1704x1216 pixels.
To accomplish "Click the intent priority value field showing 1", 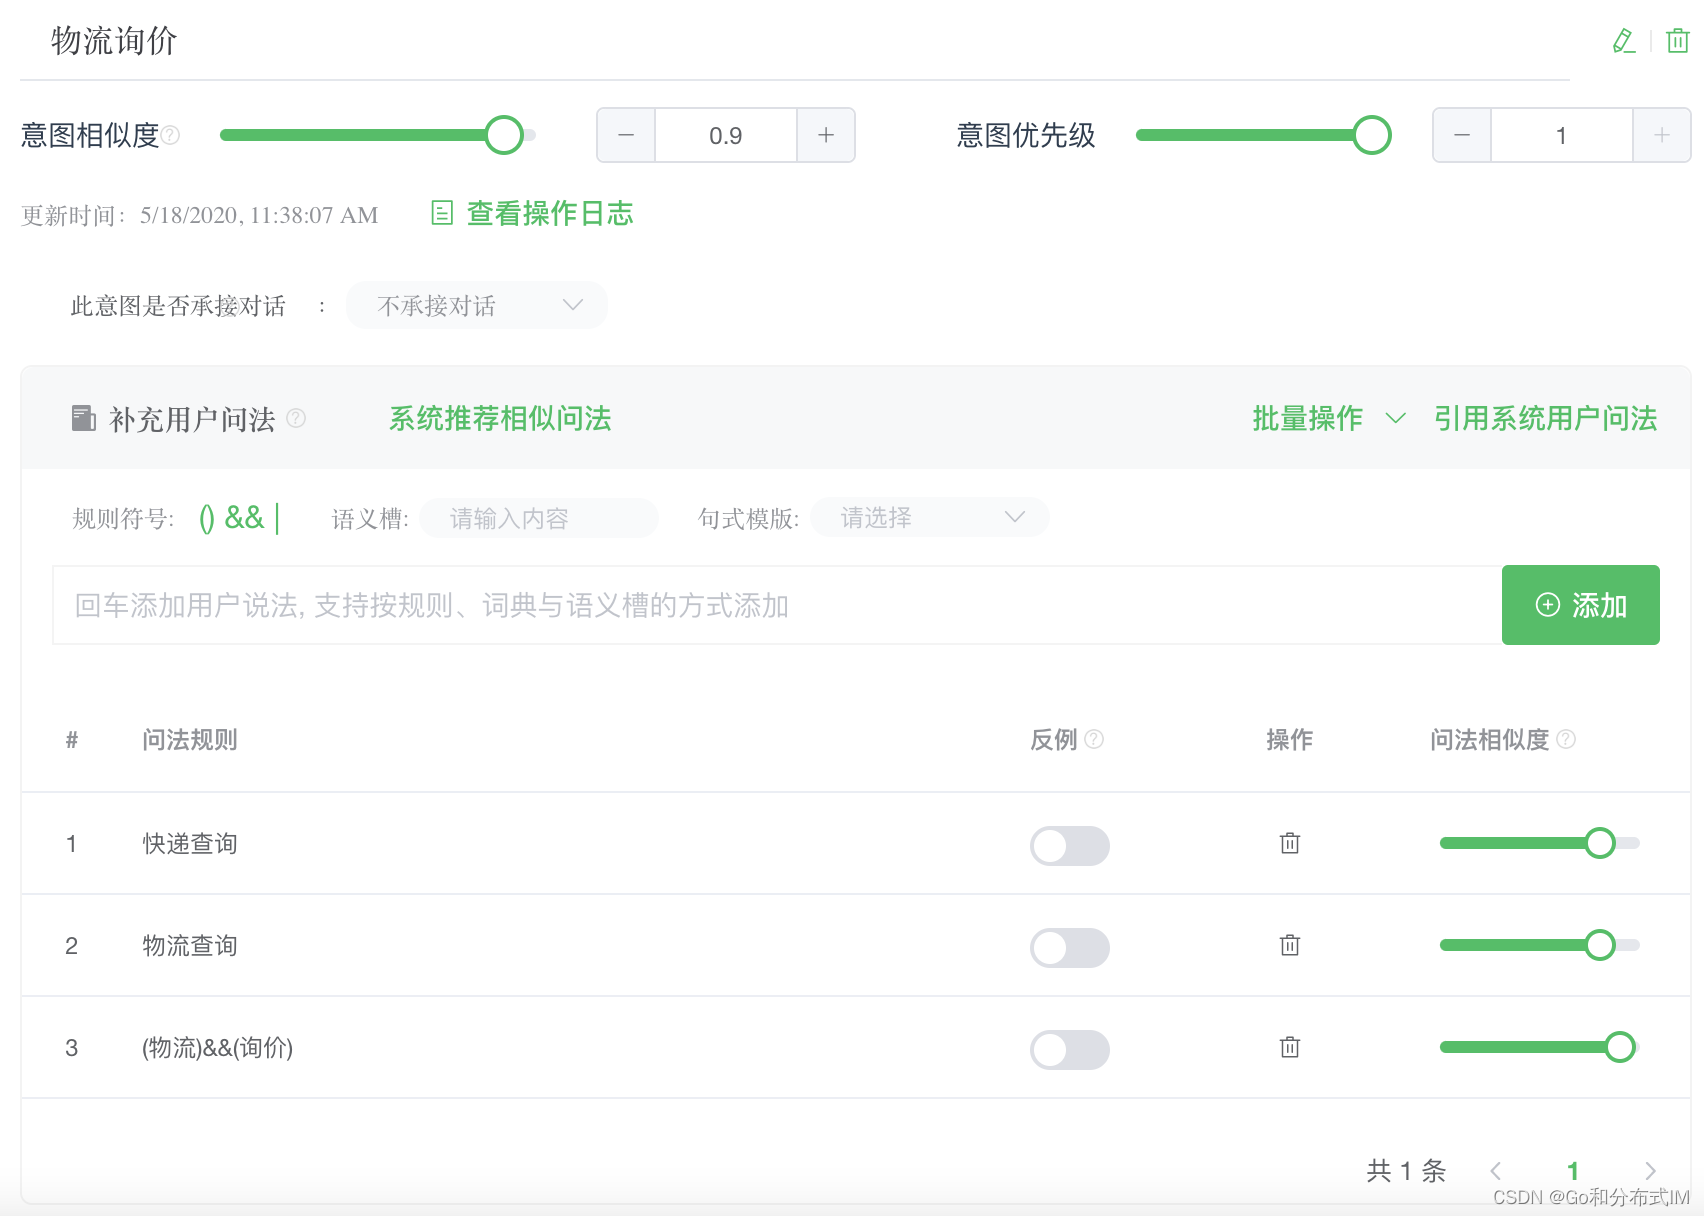I will pos(1562,135).
